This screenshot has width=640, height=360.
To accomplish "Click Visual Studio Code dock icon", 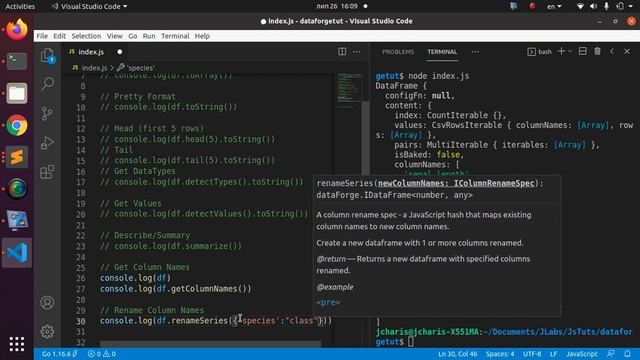I will click(x=17, y=253).
